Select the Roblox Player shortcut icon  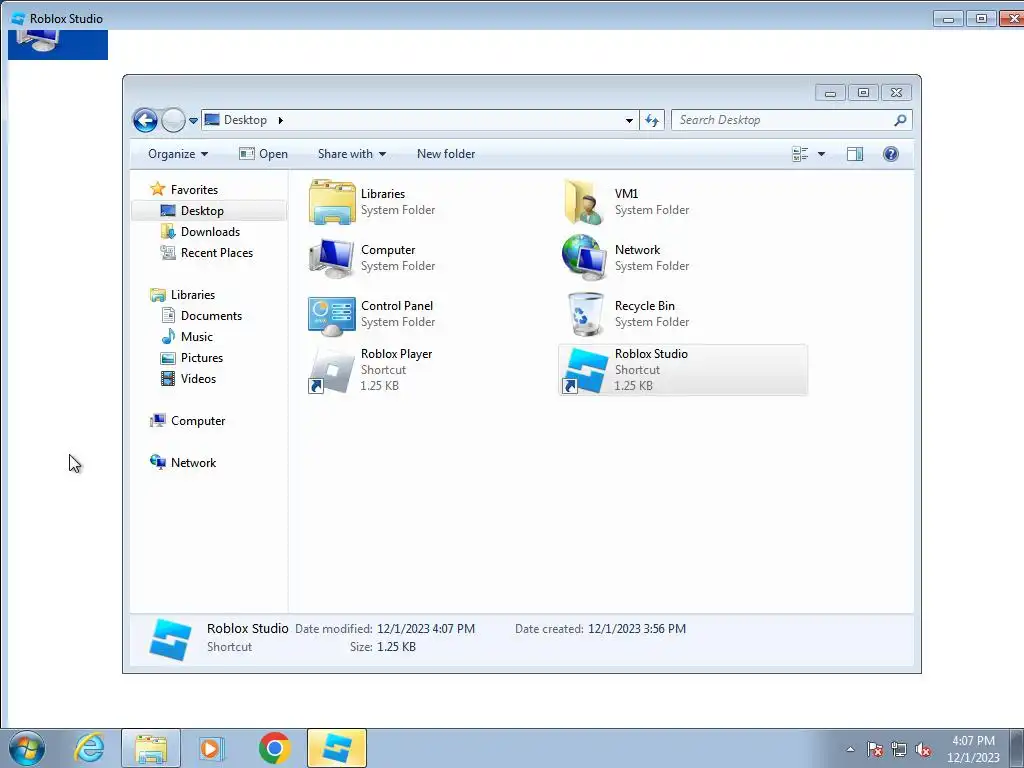coord(332,370)
